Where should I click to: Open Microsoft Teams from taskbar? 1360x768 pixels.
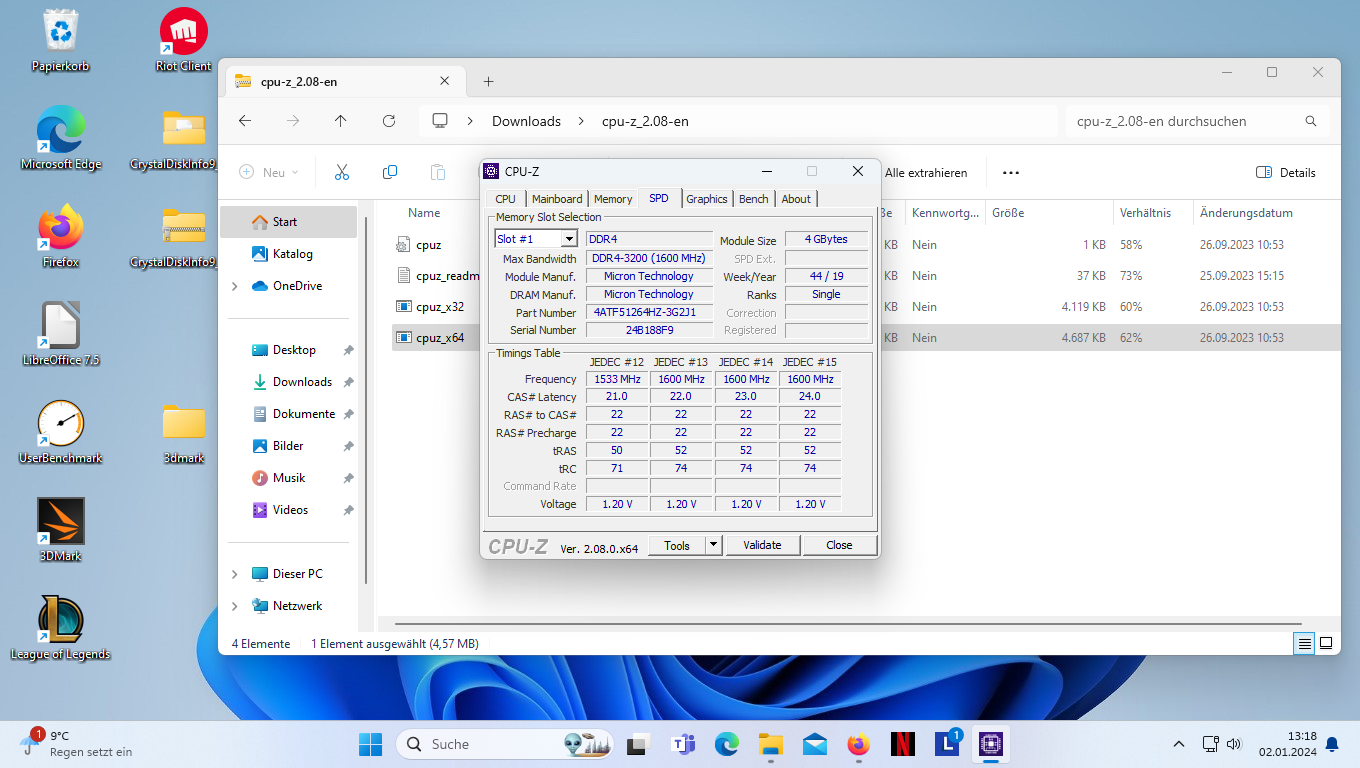click(683, 744)
